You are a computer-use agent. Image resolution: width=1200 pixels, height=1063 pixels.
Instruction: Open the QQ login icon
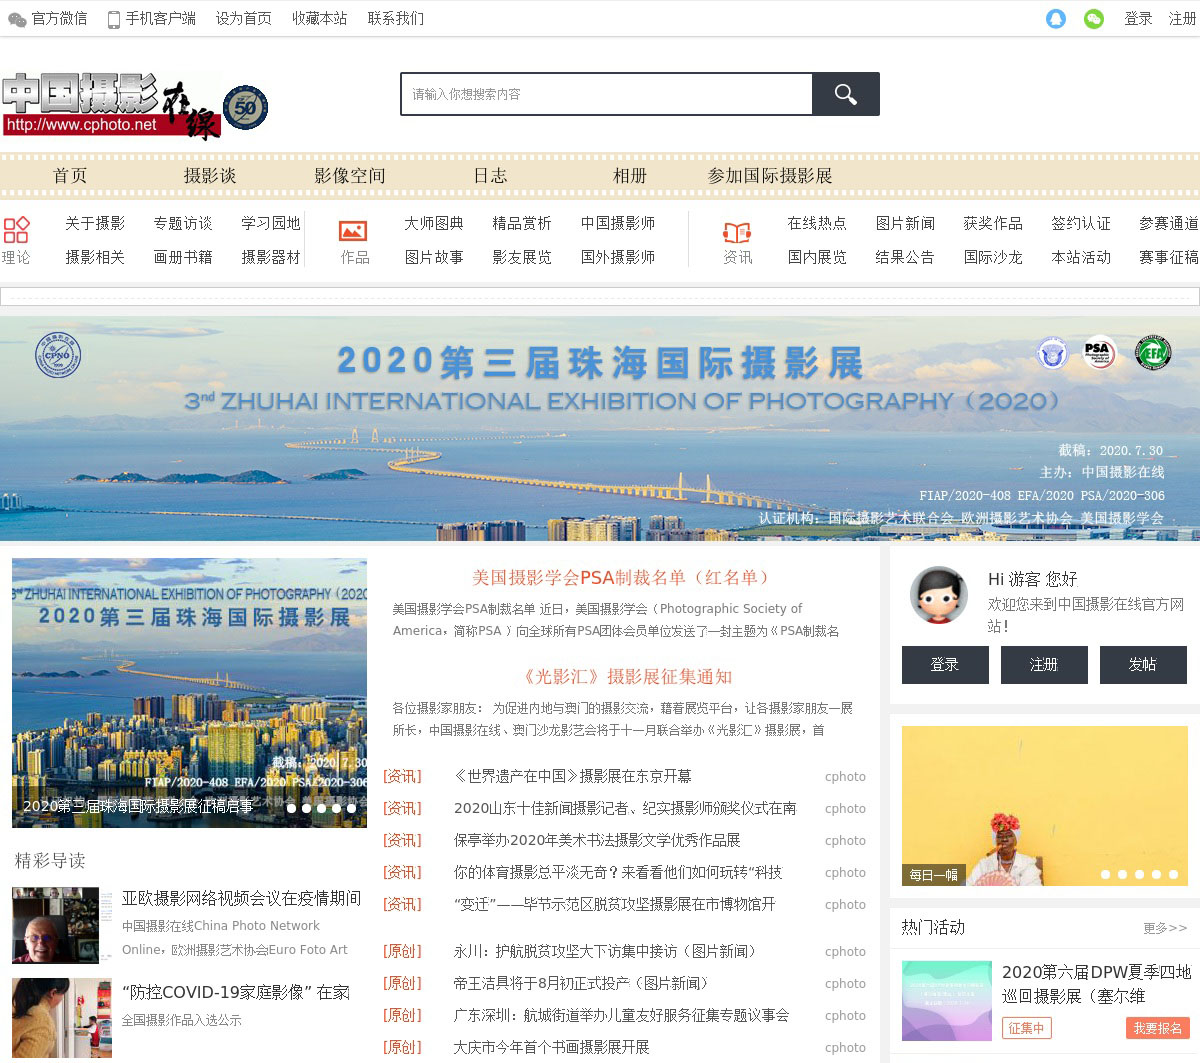[1056, 19]
